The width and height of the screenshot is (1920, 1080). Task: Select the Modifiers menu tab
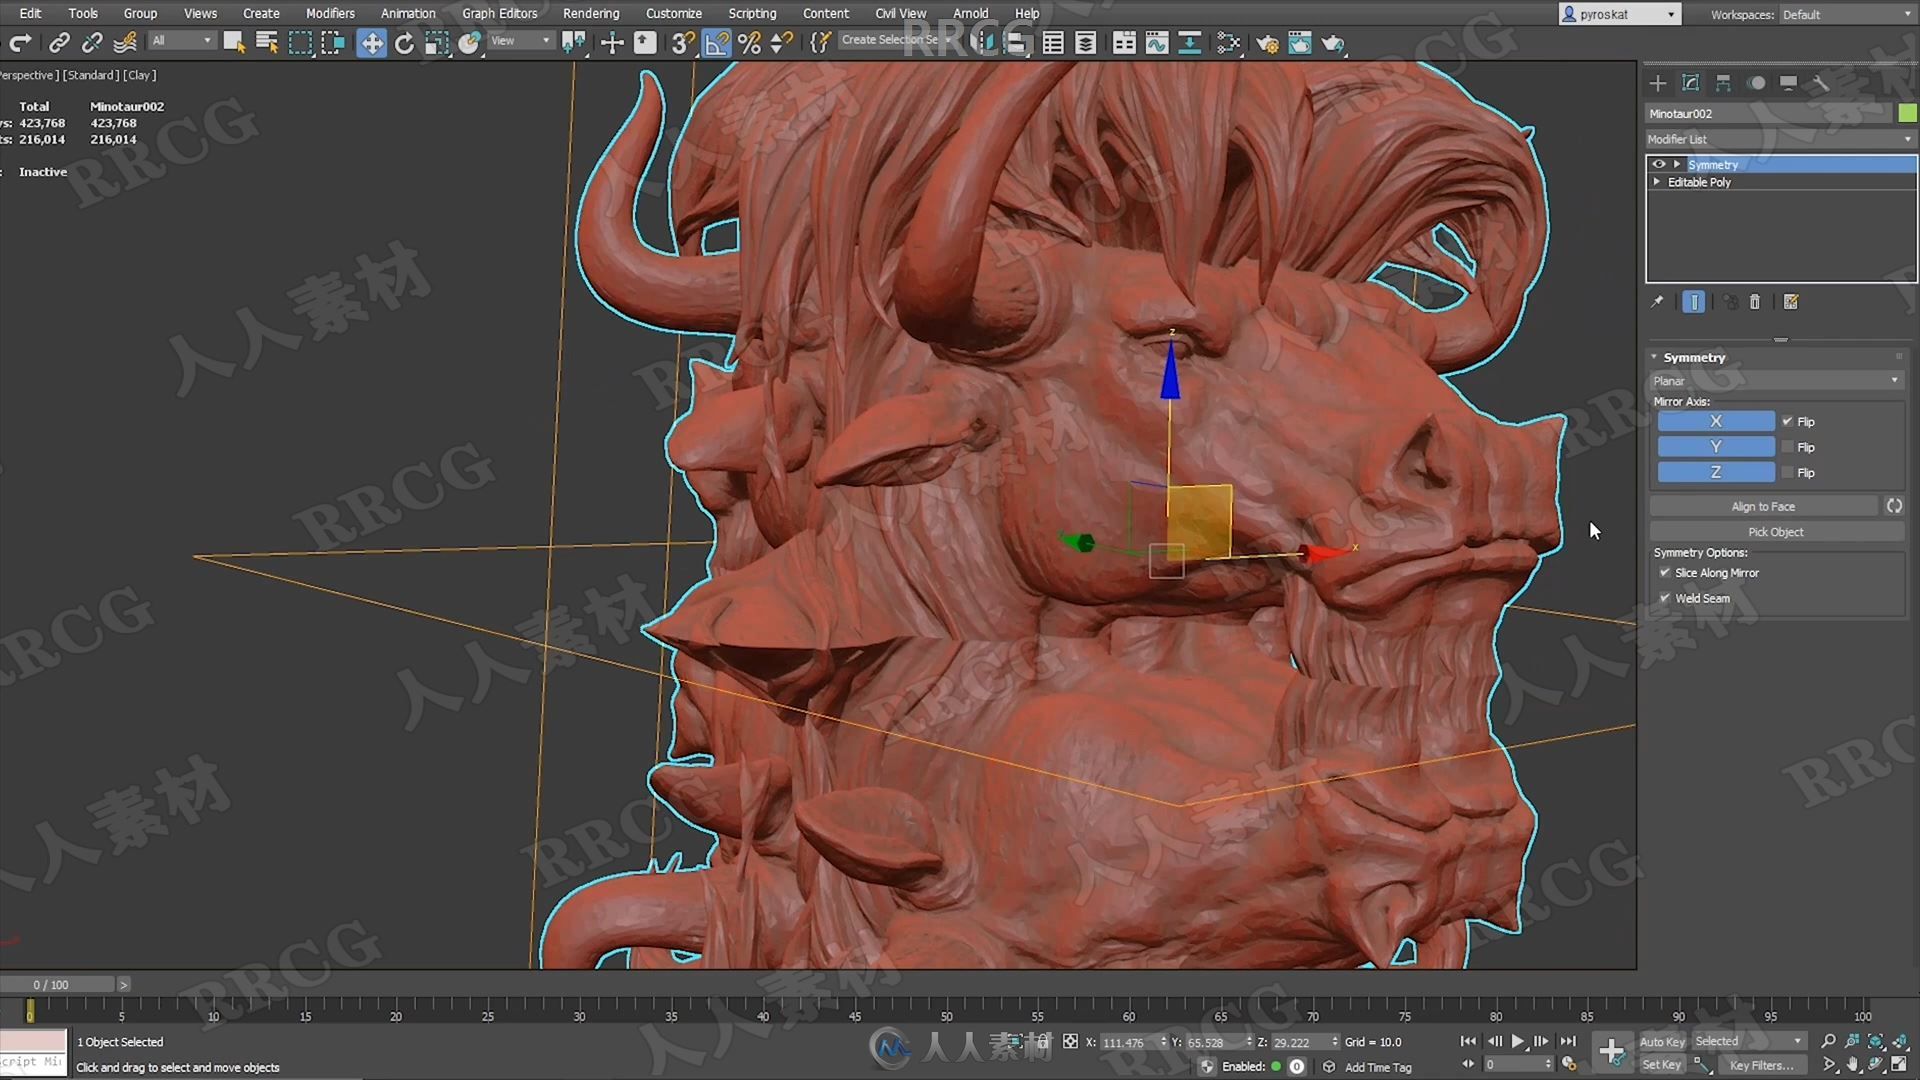click(x=328, y=13)
